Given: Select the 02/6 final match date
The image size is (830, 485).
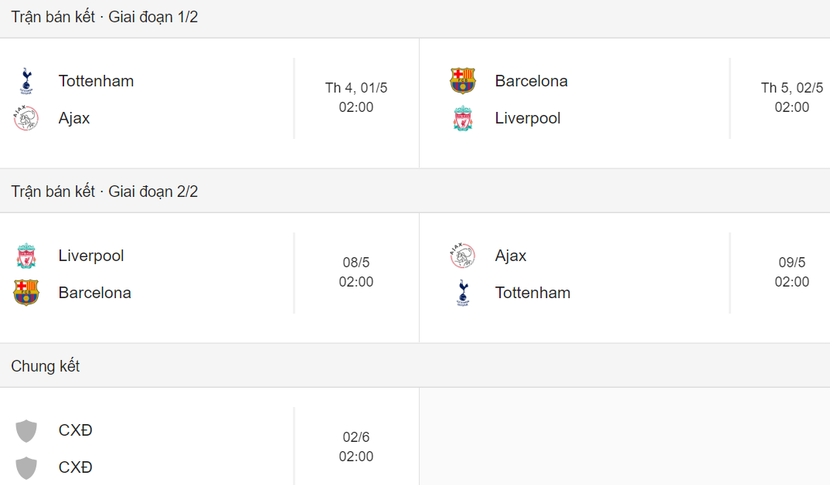Looking at the screenshot, I should click(356, 437).
